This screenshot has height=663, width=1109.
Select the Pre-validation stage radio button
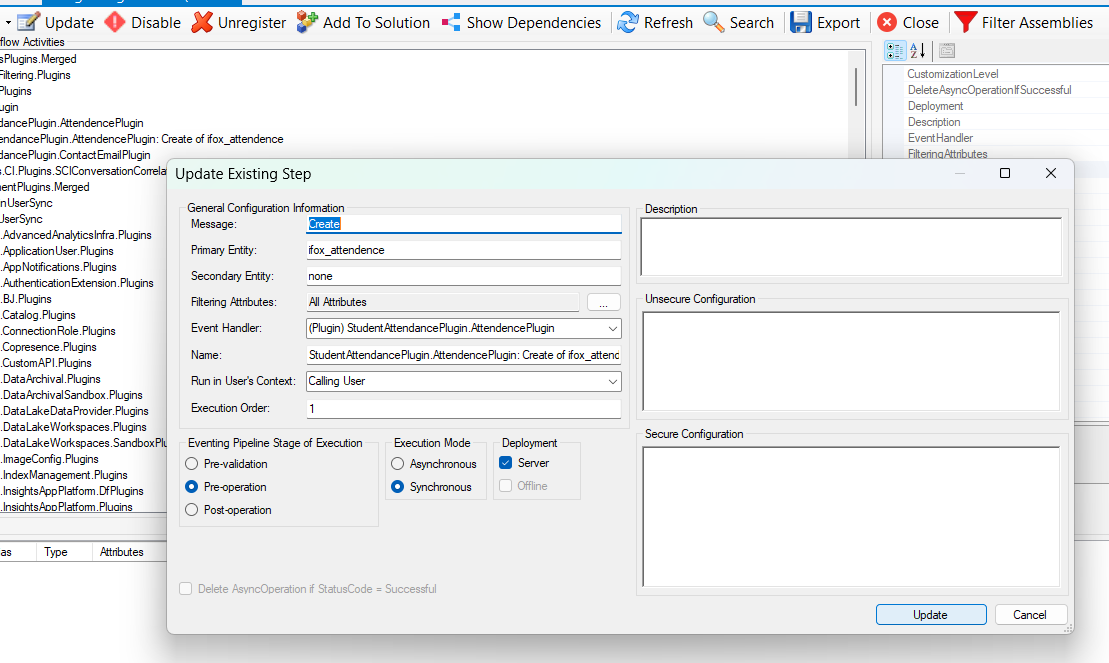(192, 464)
